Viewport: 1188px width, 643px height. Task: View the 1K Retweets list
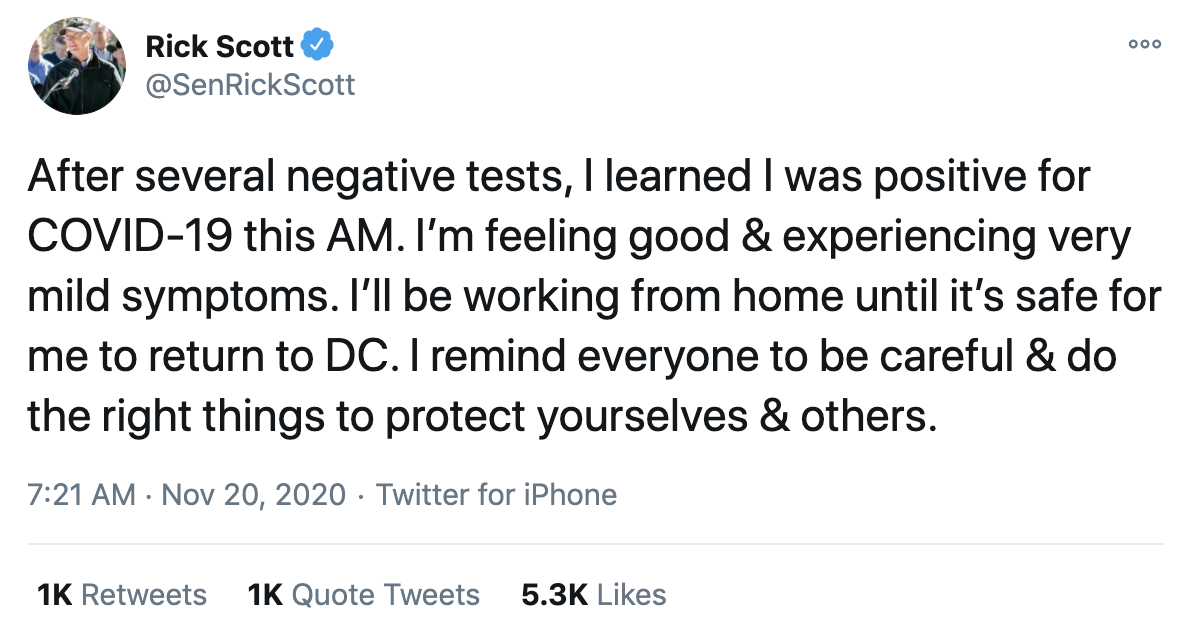point(122,595)
